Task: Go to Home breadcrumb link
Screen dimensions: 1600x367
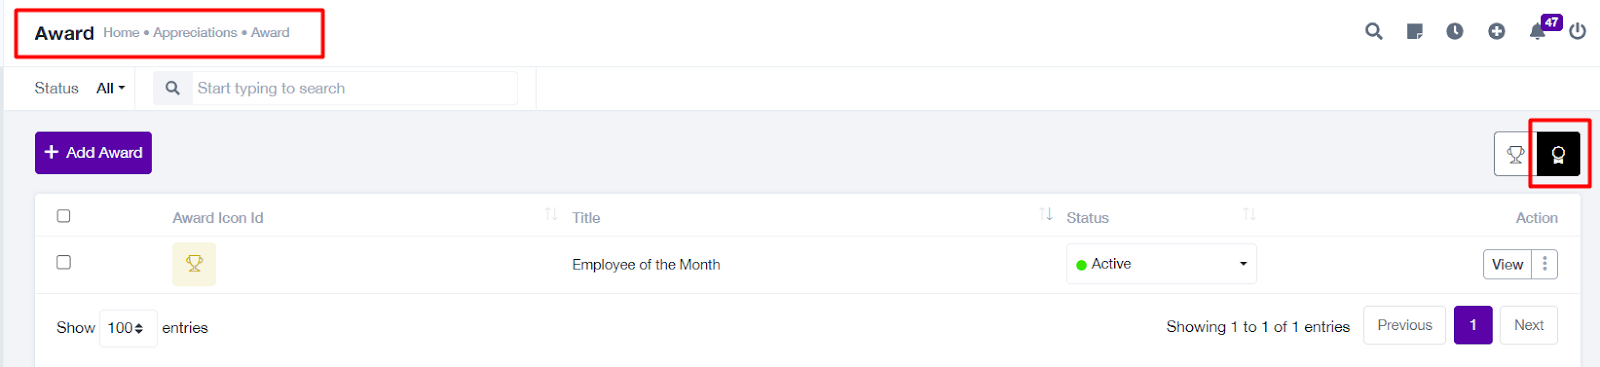Action: 121,32
